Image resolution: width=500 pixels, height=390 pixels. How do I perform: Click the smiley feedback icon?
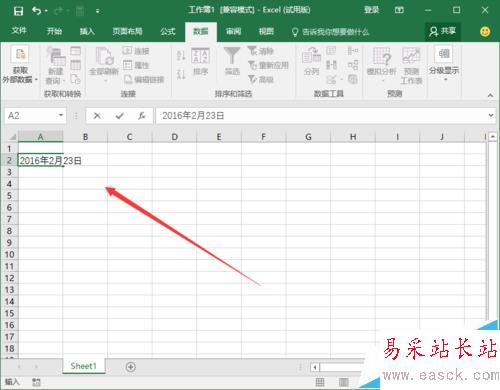pyautogui.click(x=485, y=32)
